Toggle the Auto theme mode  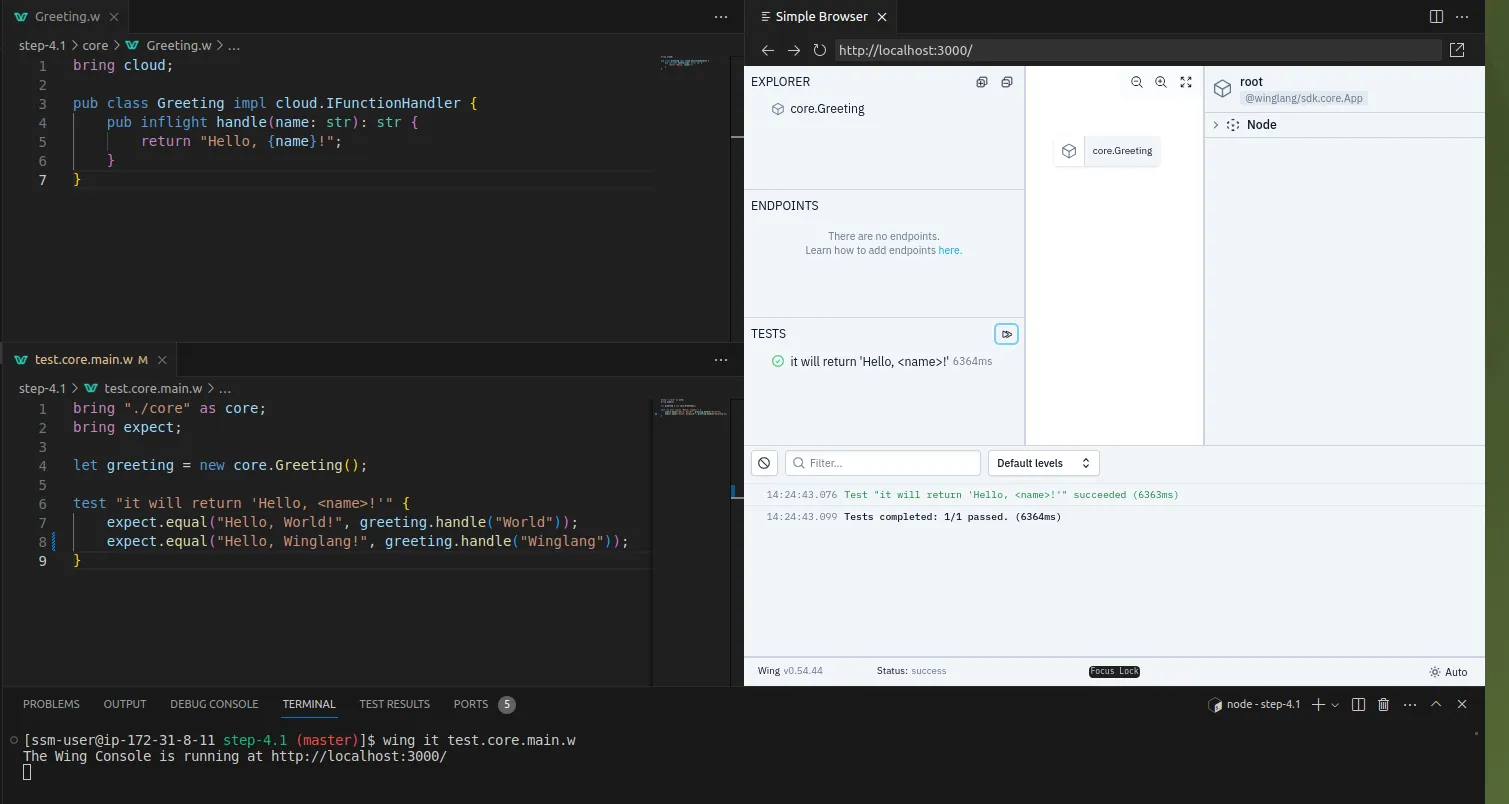(1448, 672)
